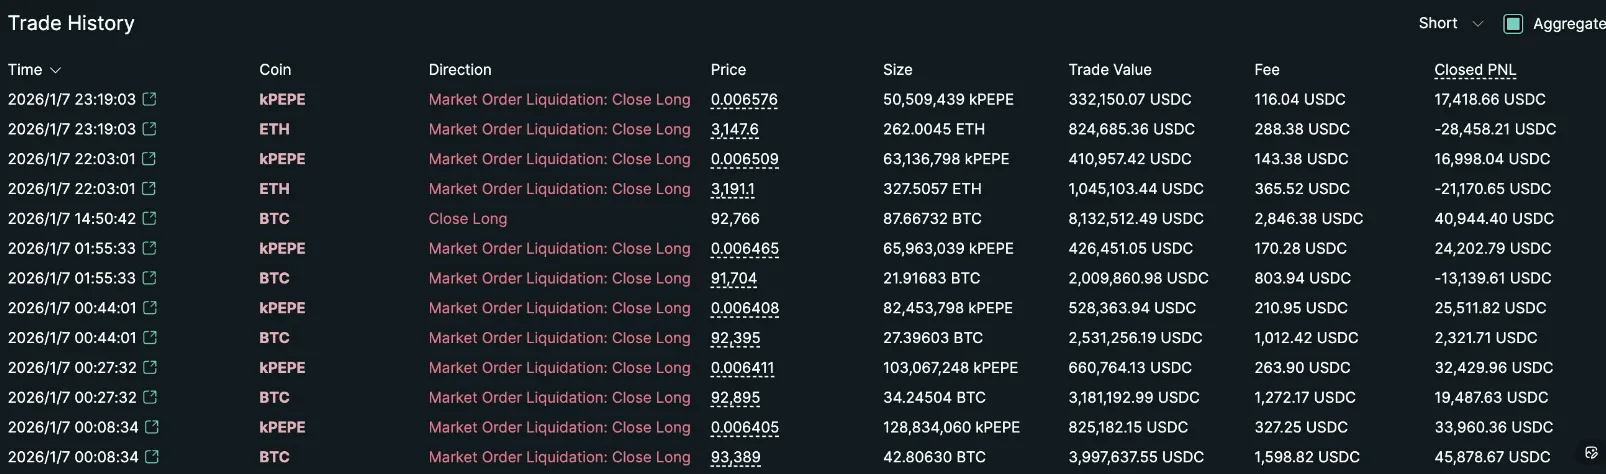This screenshot has width=1606, height=474.
Task: Open explorer link for kPEPE trade at 00:08:34
Action: click(x=152, y=427)
